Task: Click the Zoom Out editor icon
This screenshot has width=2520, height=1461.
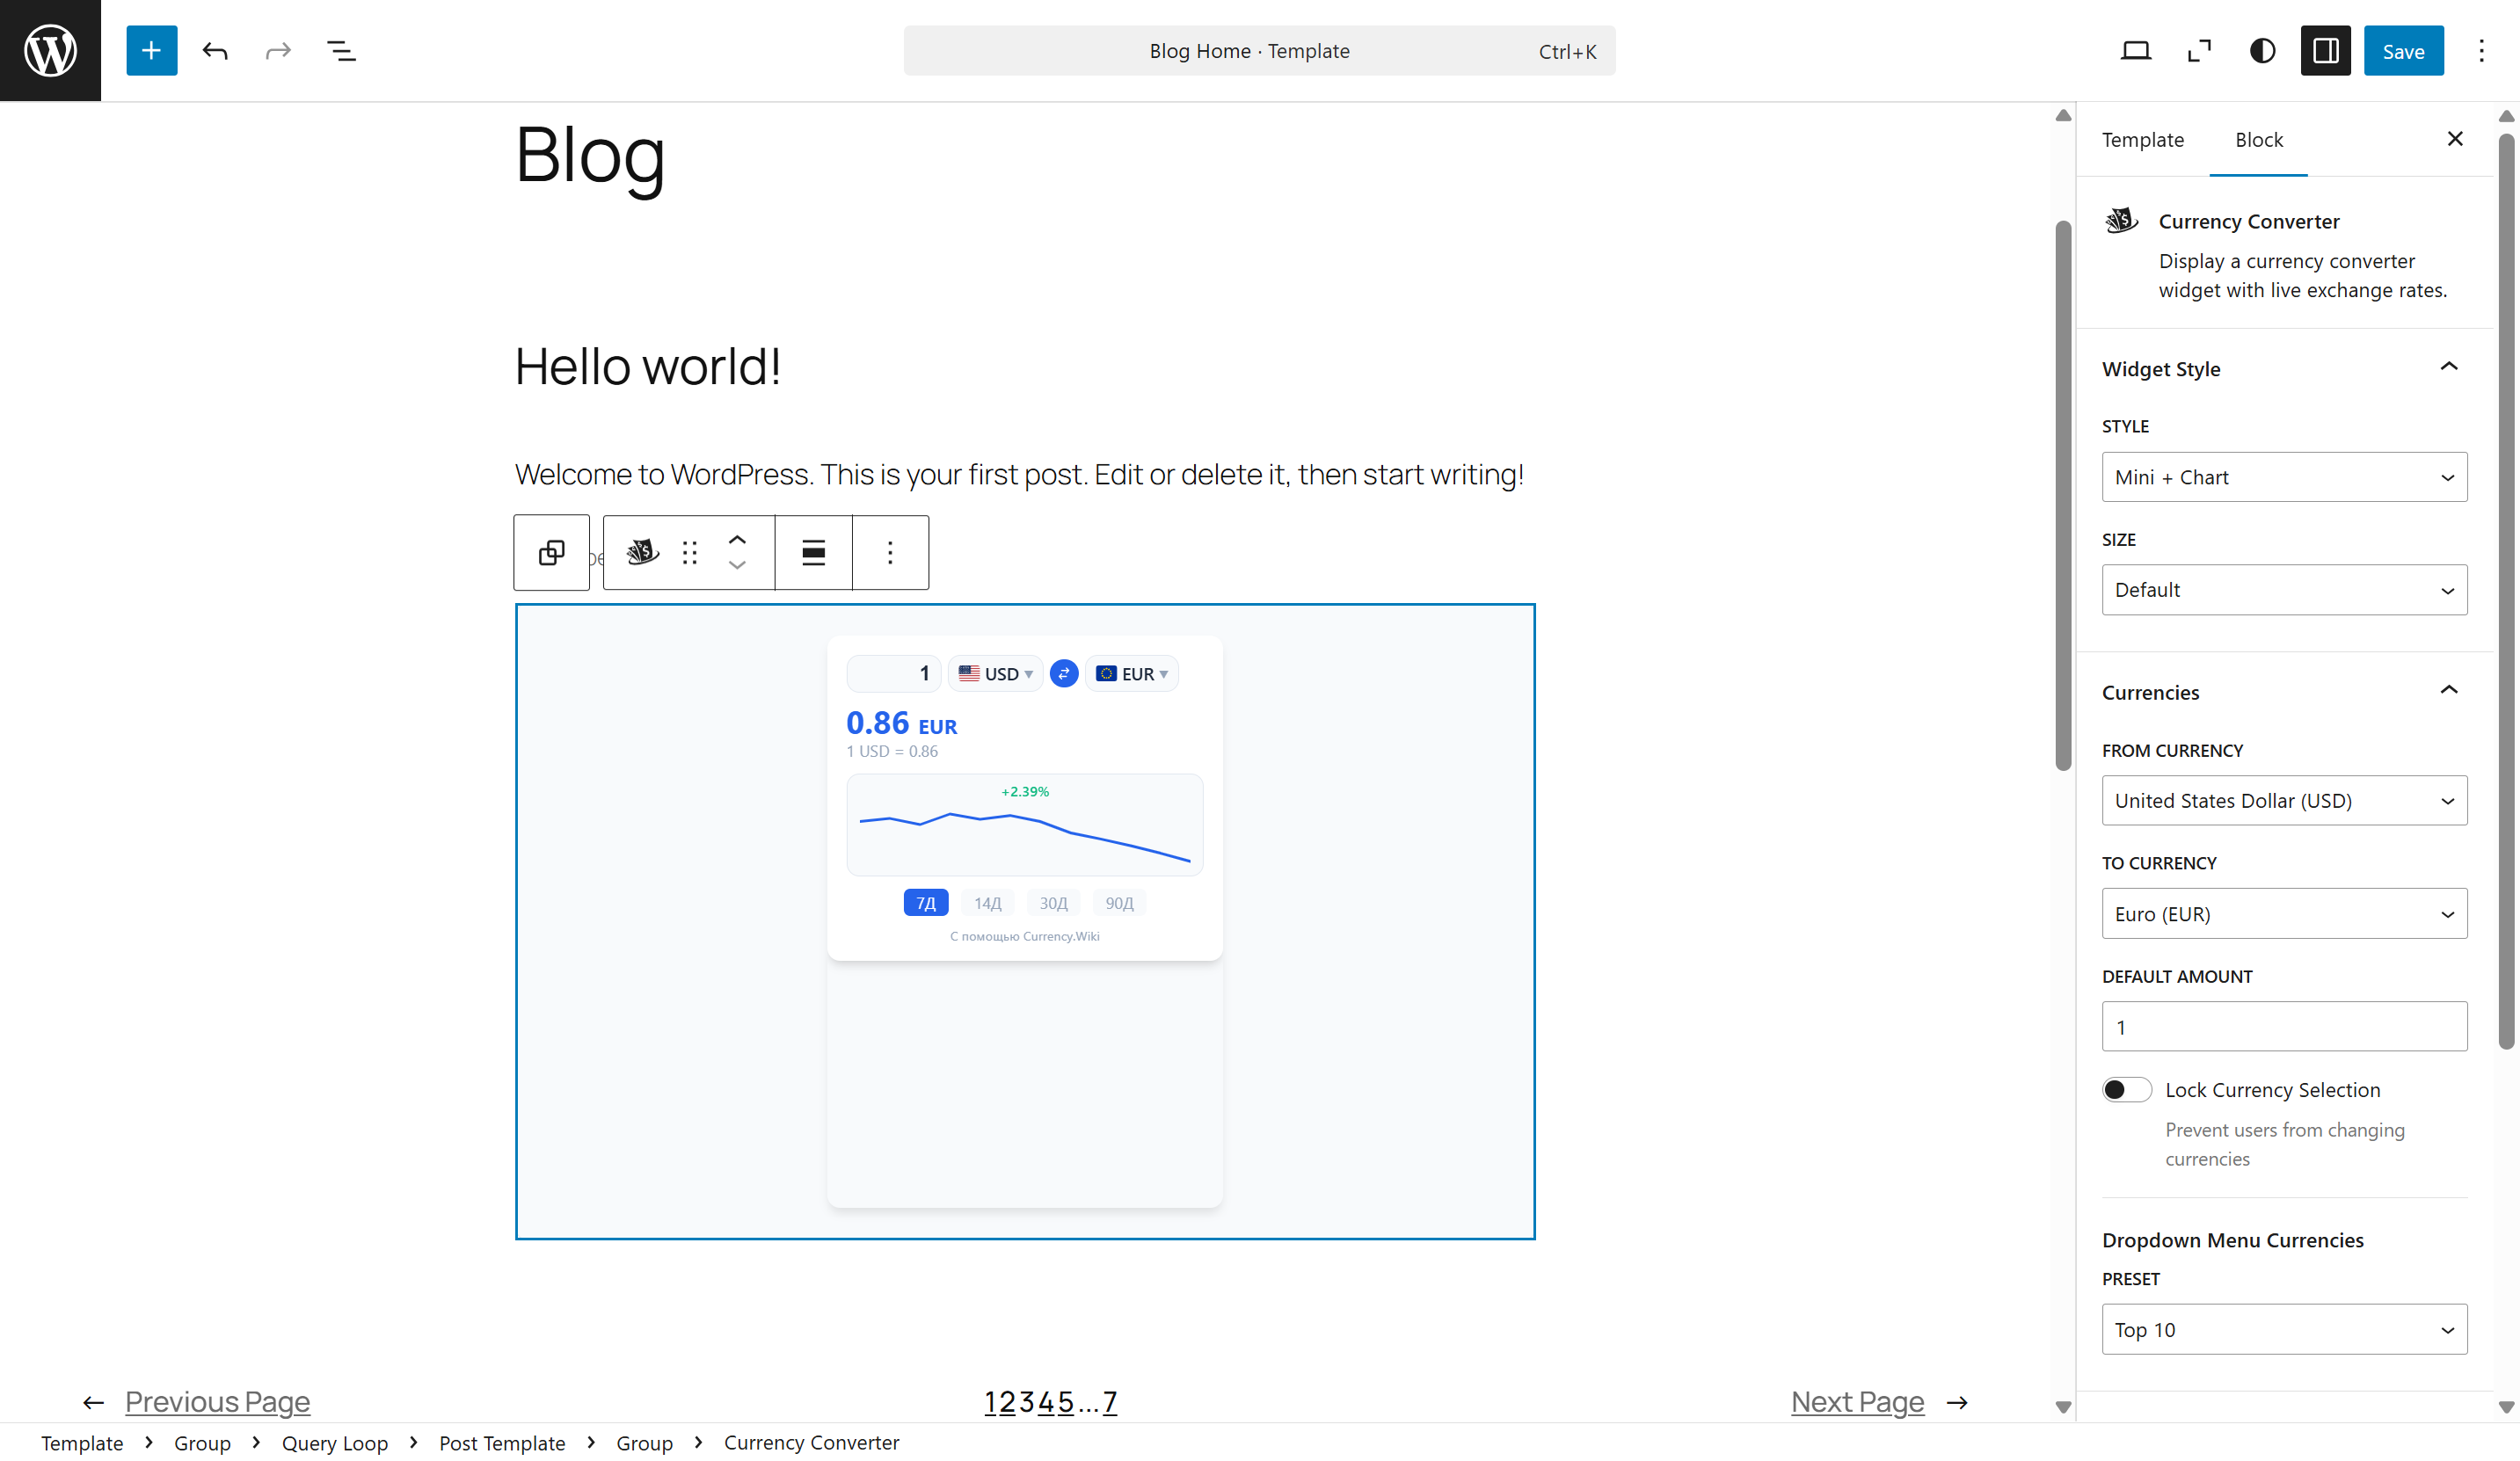Action: 2198,50
